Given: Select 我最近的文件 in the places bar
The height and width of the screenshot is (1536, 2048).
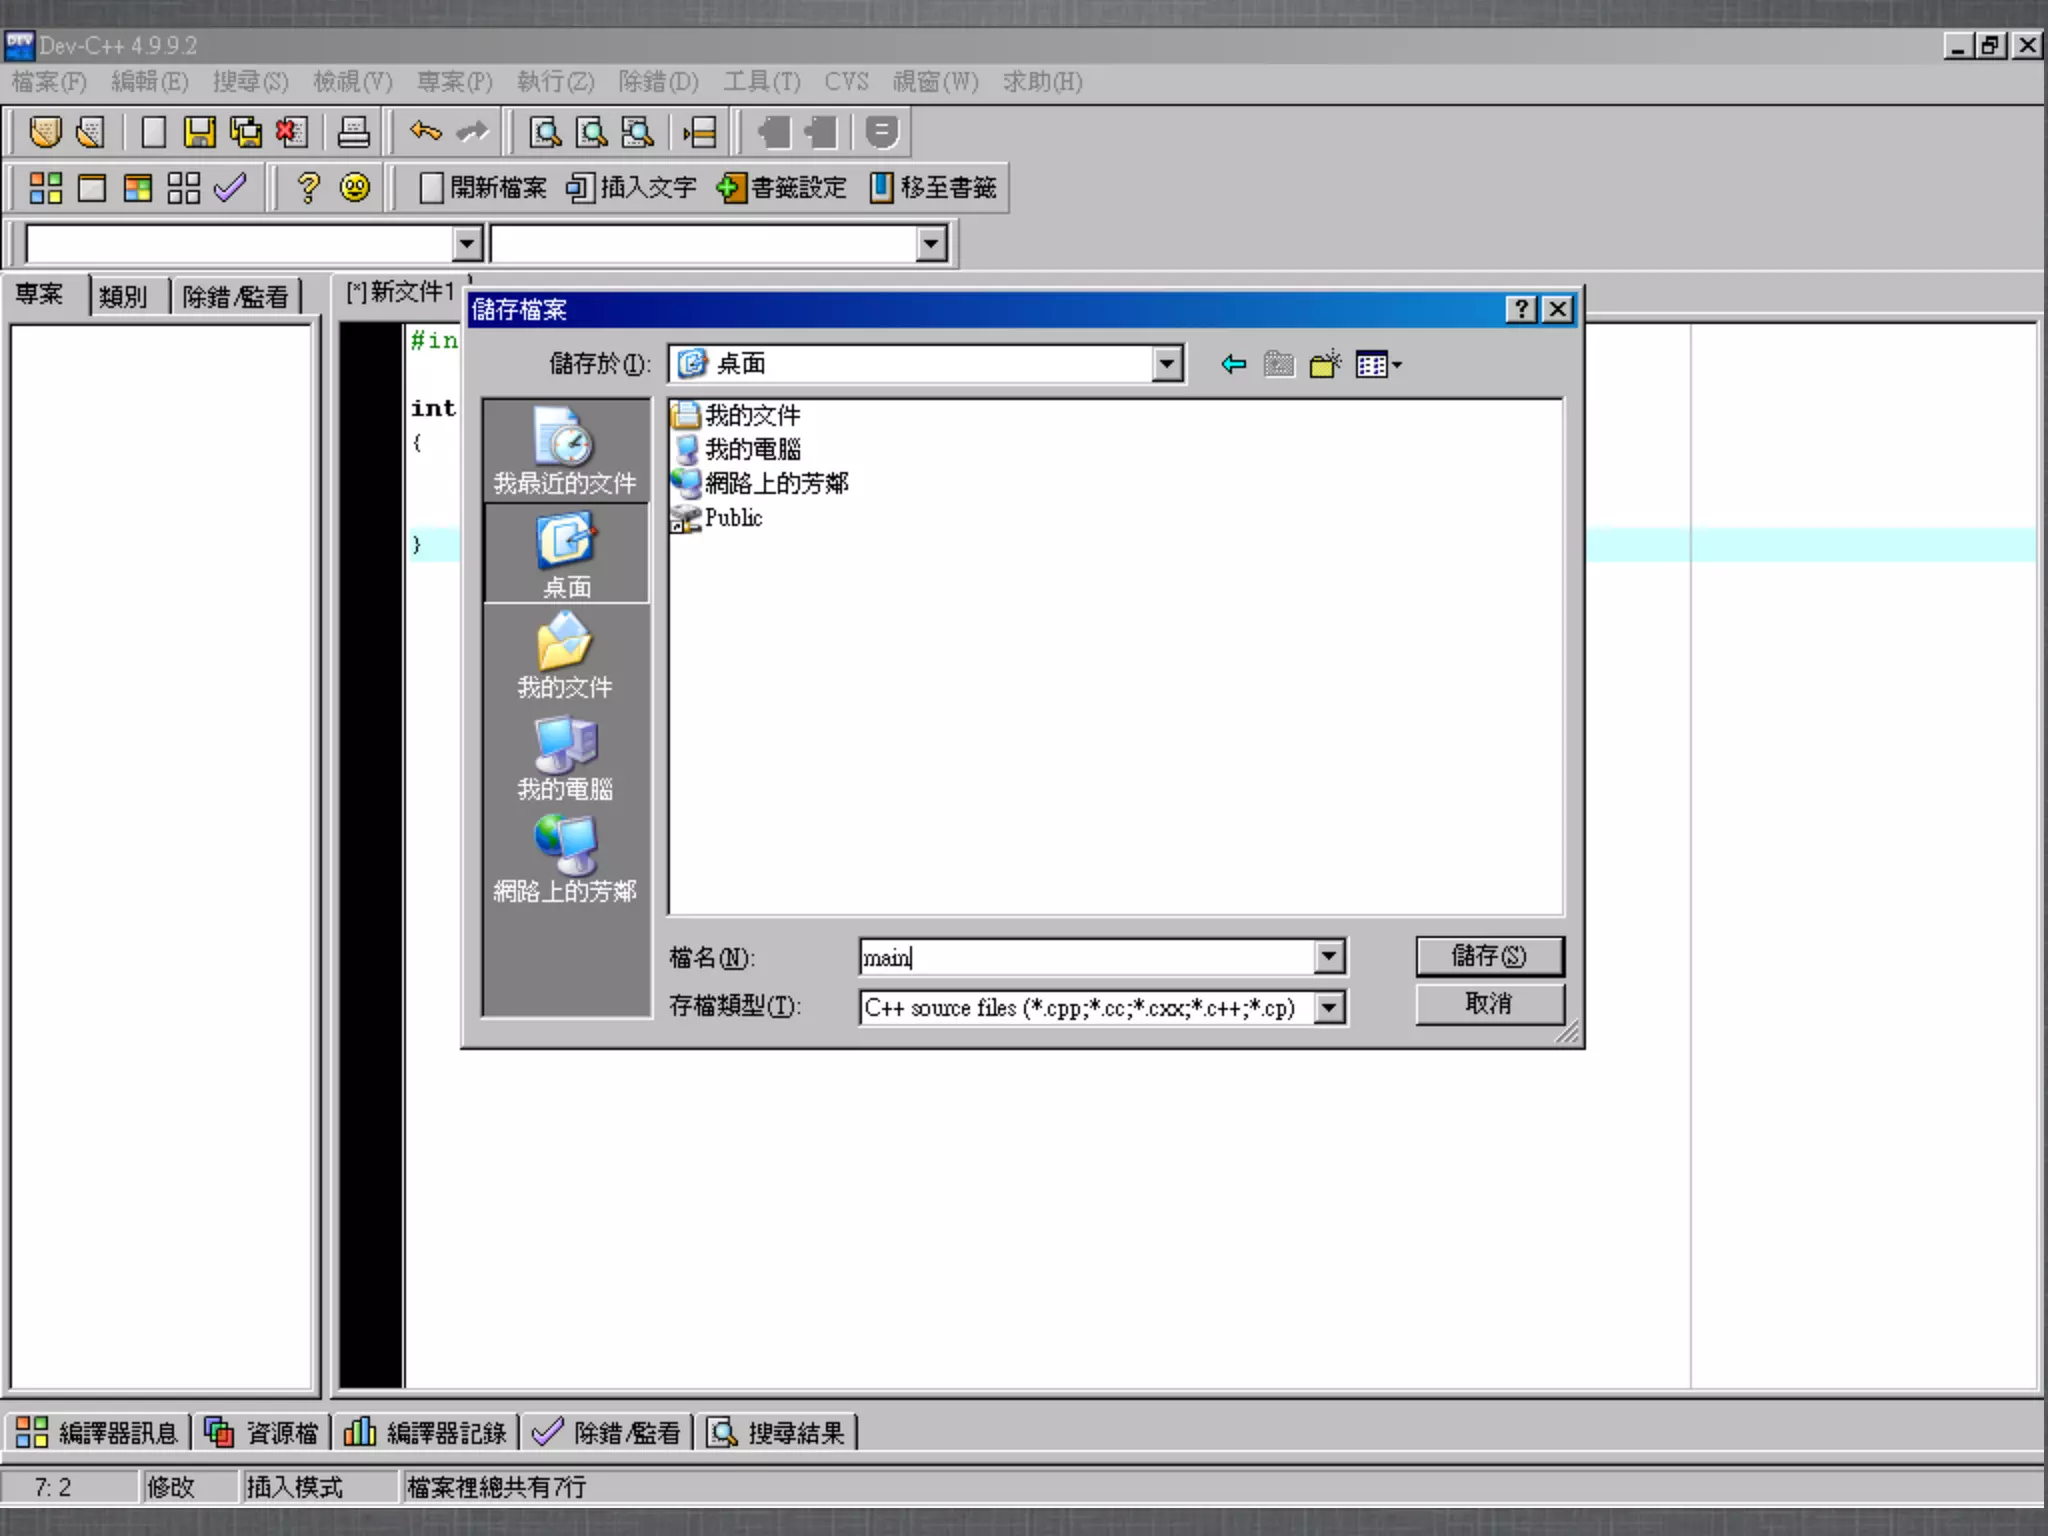Looking at the screenshot, I should click(x=565, y=452).
